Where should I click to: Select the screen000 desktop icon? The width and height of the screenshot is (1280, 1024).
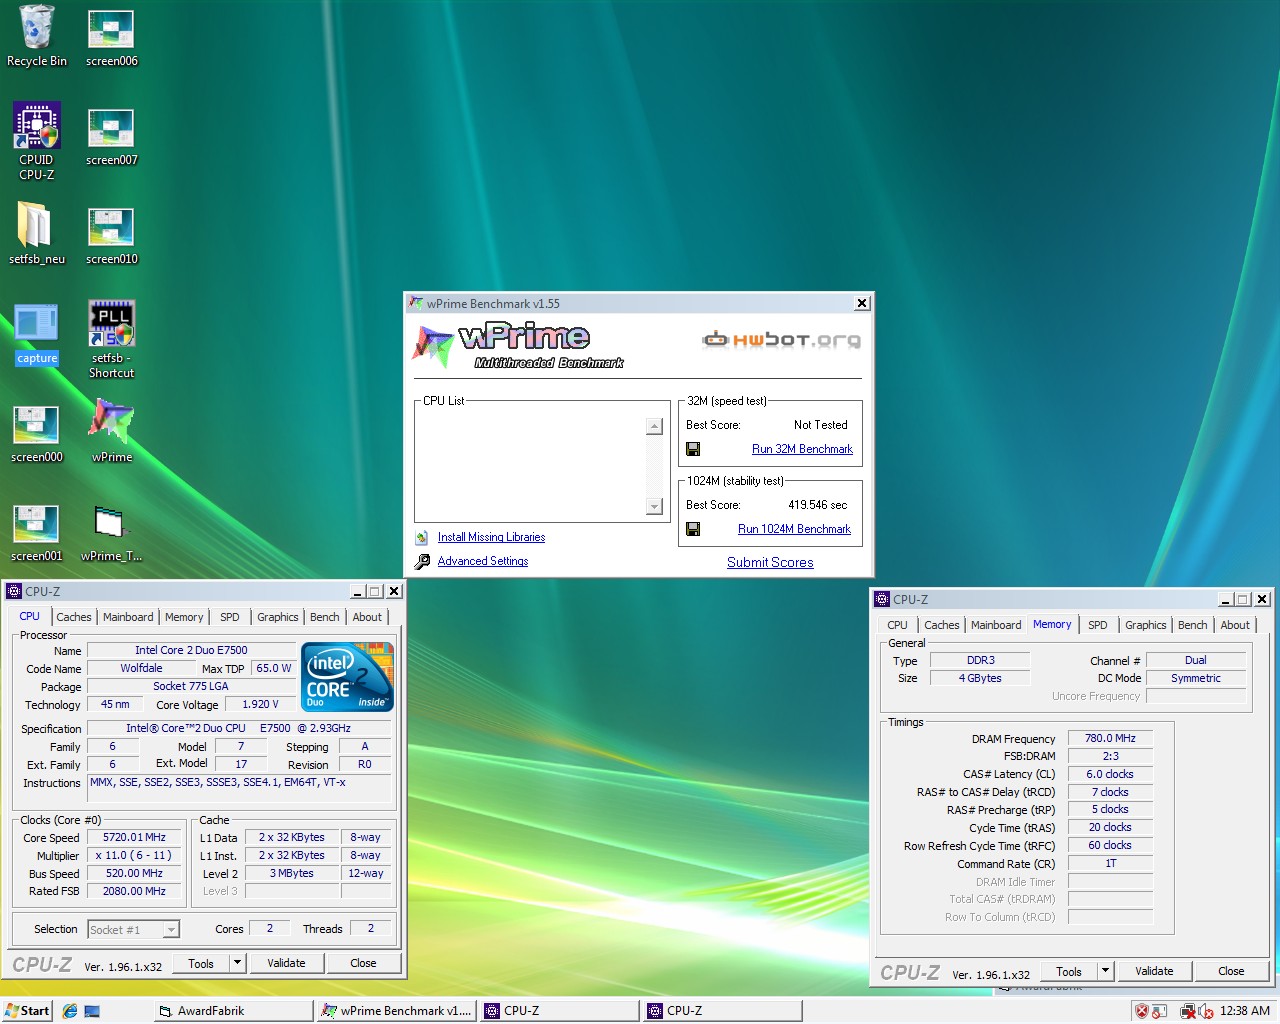click(x=36, y=432)
